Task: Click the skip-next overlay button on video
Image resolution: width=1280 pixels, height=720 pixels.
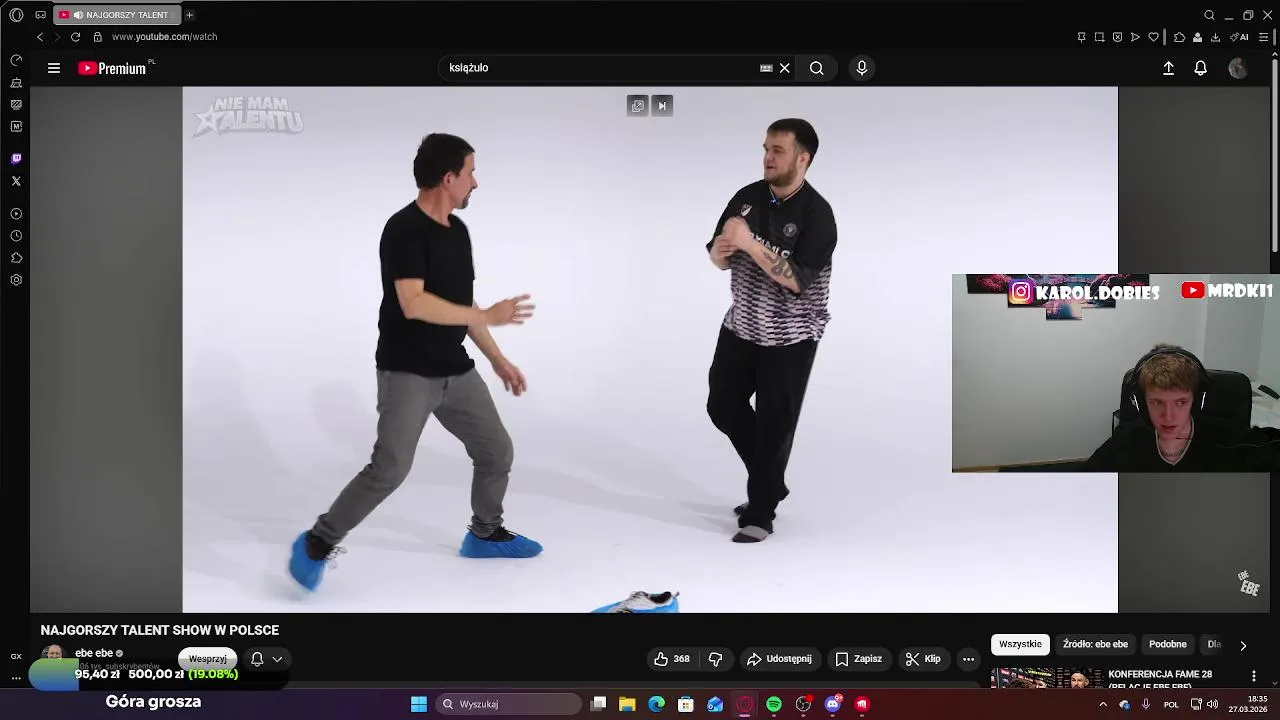Action: (662, 106)
